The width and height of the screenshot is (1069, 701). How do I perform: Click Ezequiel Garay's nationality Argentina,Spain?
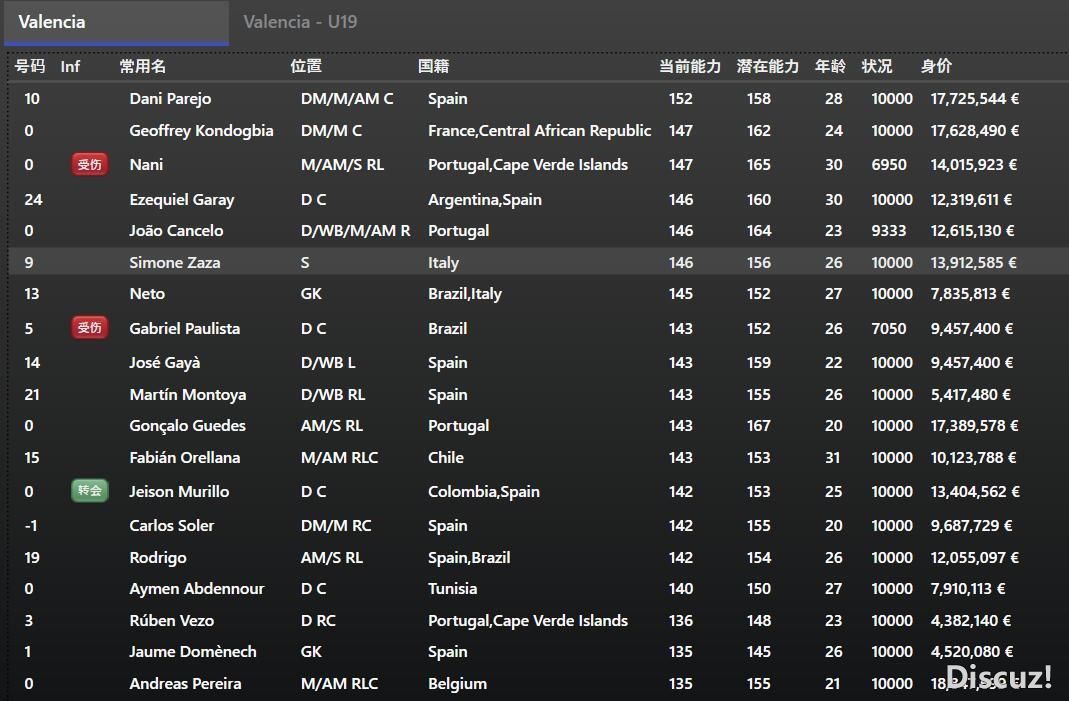[x=485, y=200]
